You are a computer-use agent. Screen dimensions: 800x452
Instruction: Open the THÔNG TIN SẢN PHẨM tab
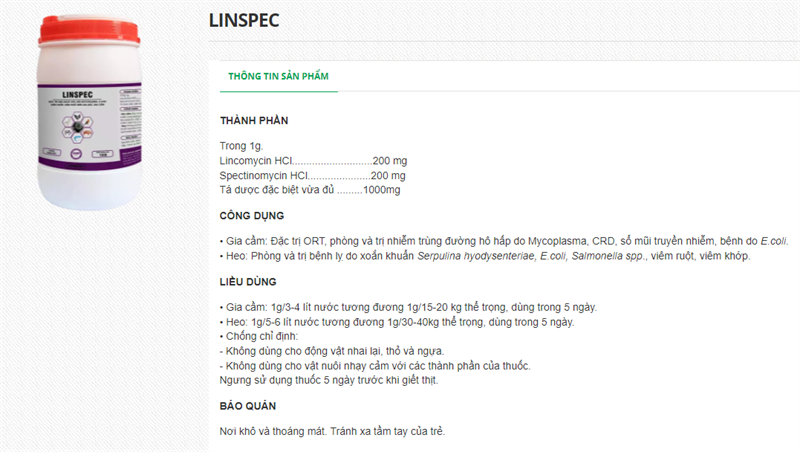pyautogui.click(x=279, y=76)
